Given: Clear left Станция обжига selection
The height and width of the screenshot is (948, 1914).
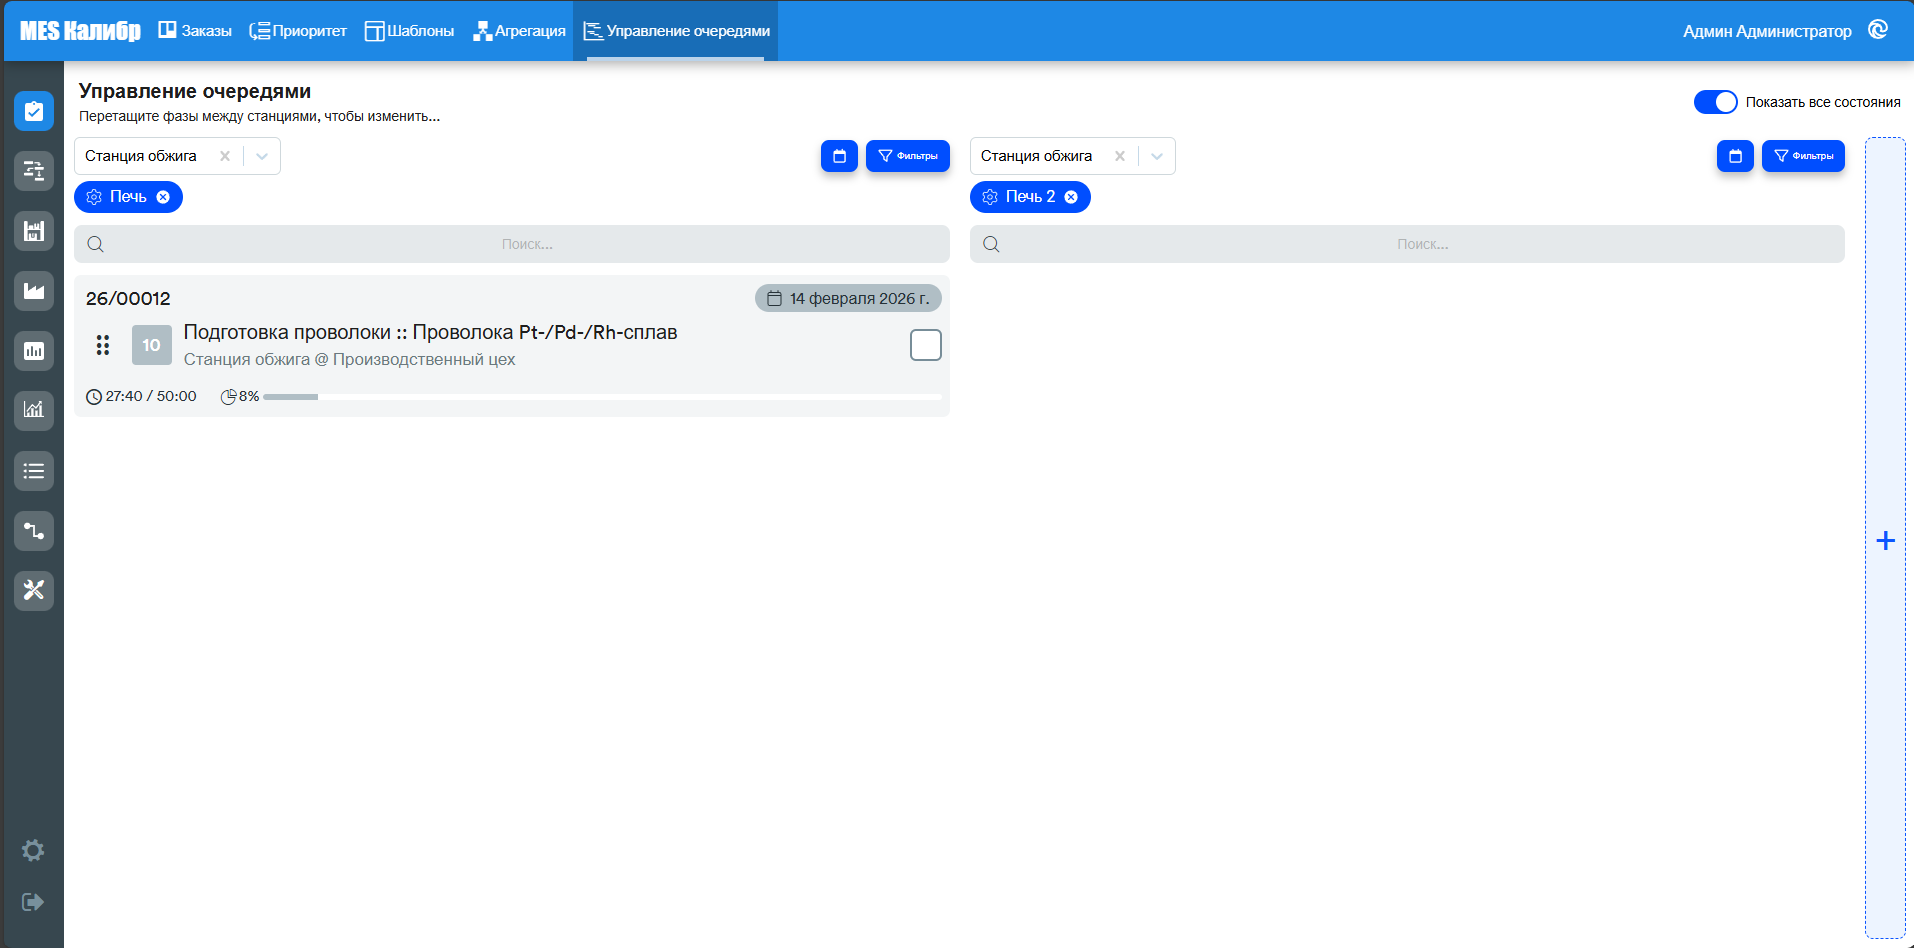Looking at the screenshot, I should (225, 156).
